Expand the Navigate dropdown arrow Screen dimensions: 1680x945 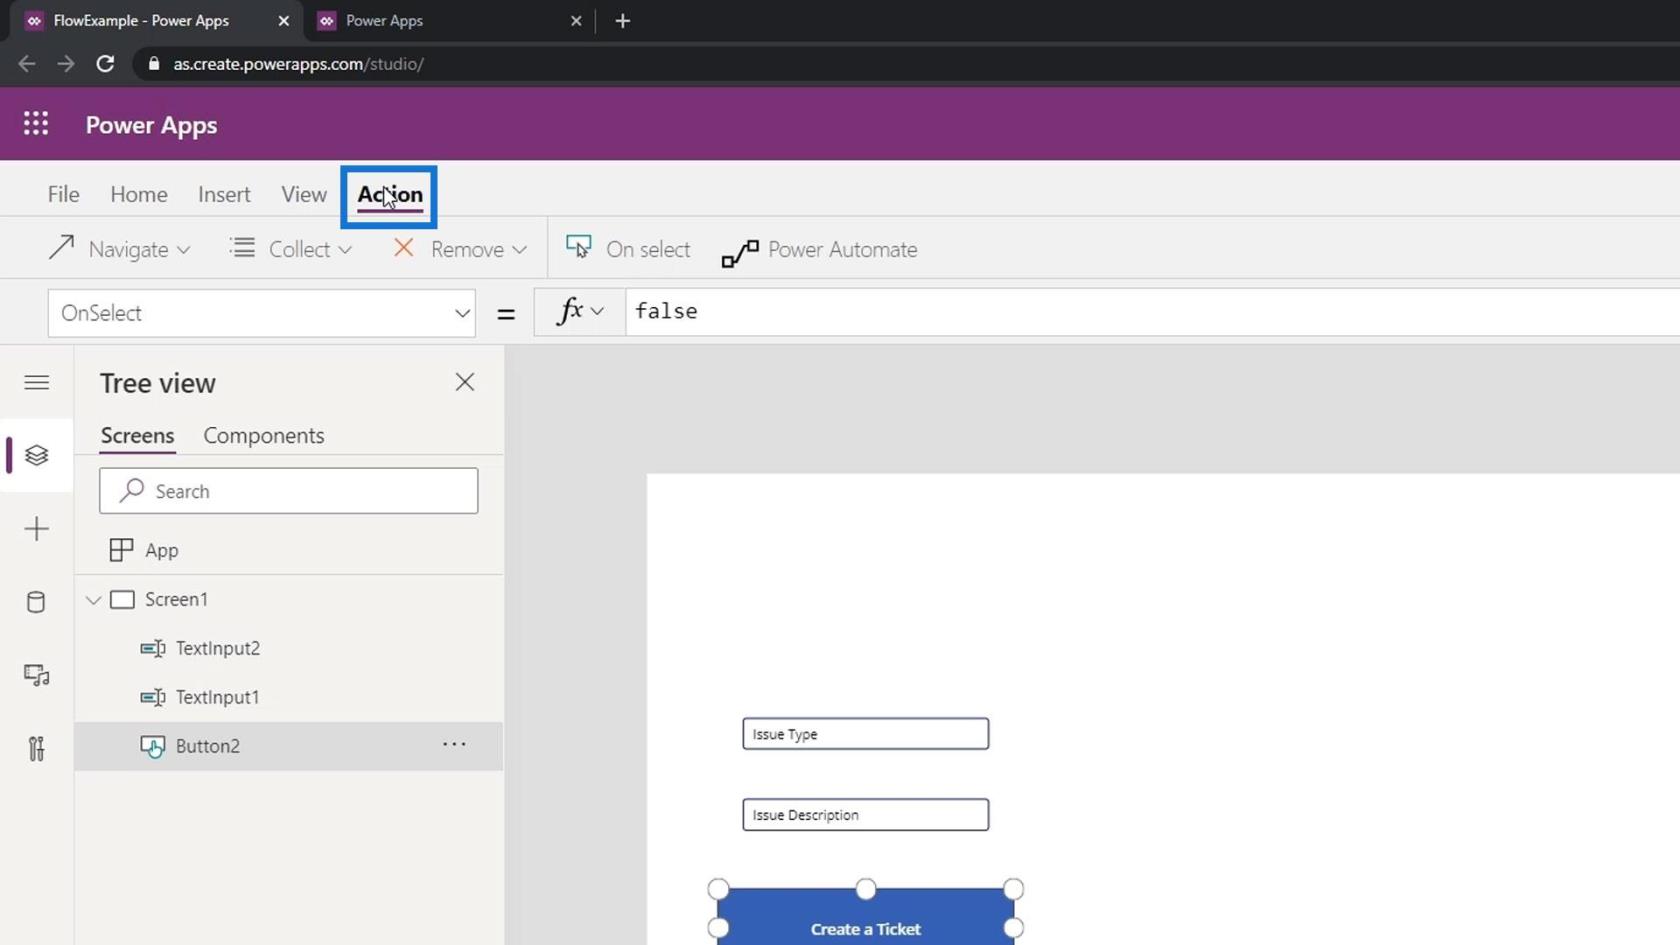pos(183,250)
